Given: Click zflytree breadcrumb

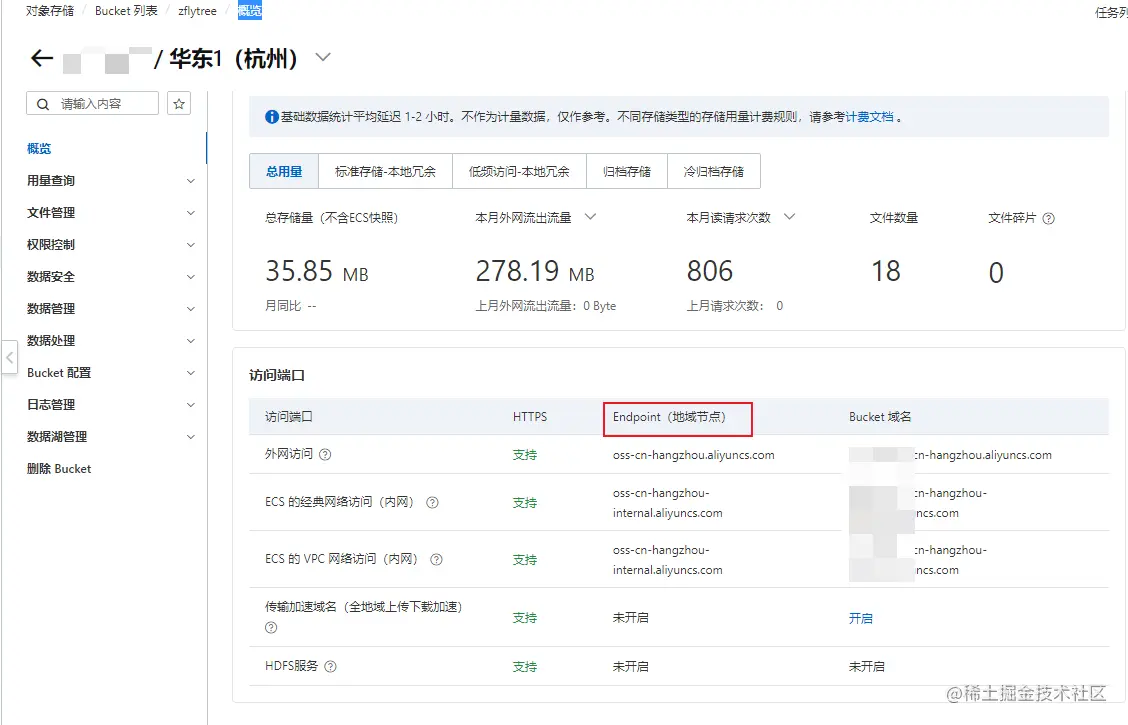Looking at the screenshot, I should (197, 11).
